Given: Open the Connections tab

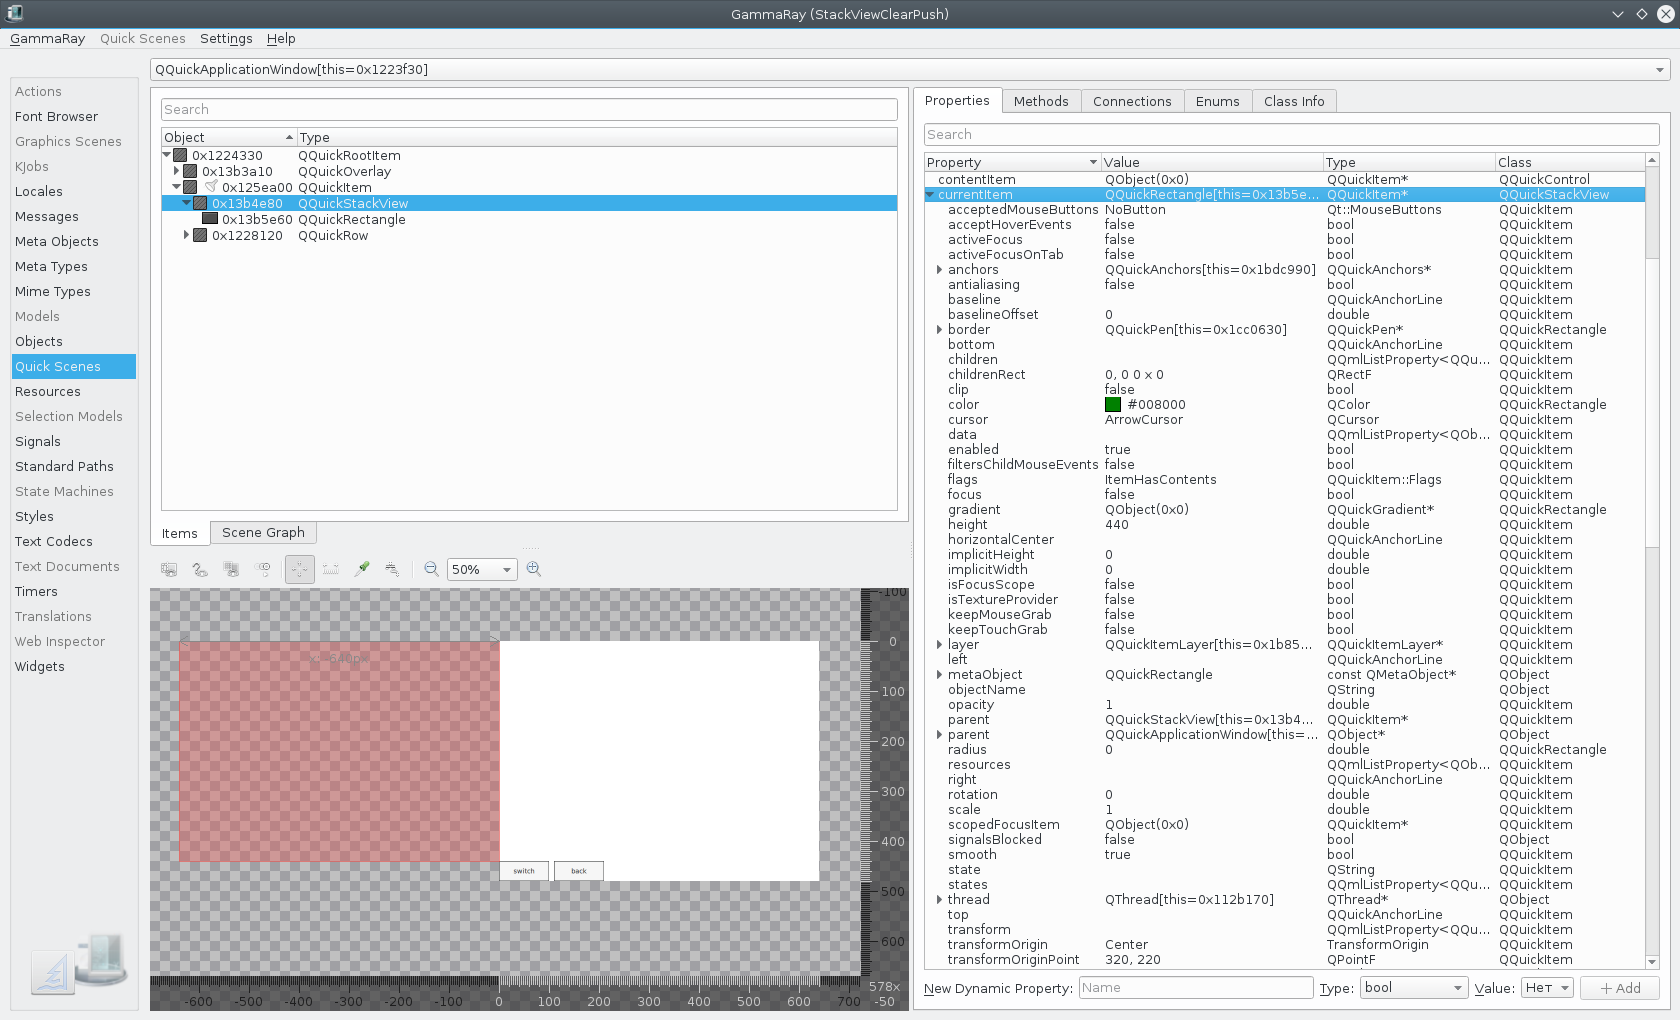Looking at the screenshot, I should tap(1131, 101).
